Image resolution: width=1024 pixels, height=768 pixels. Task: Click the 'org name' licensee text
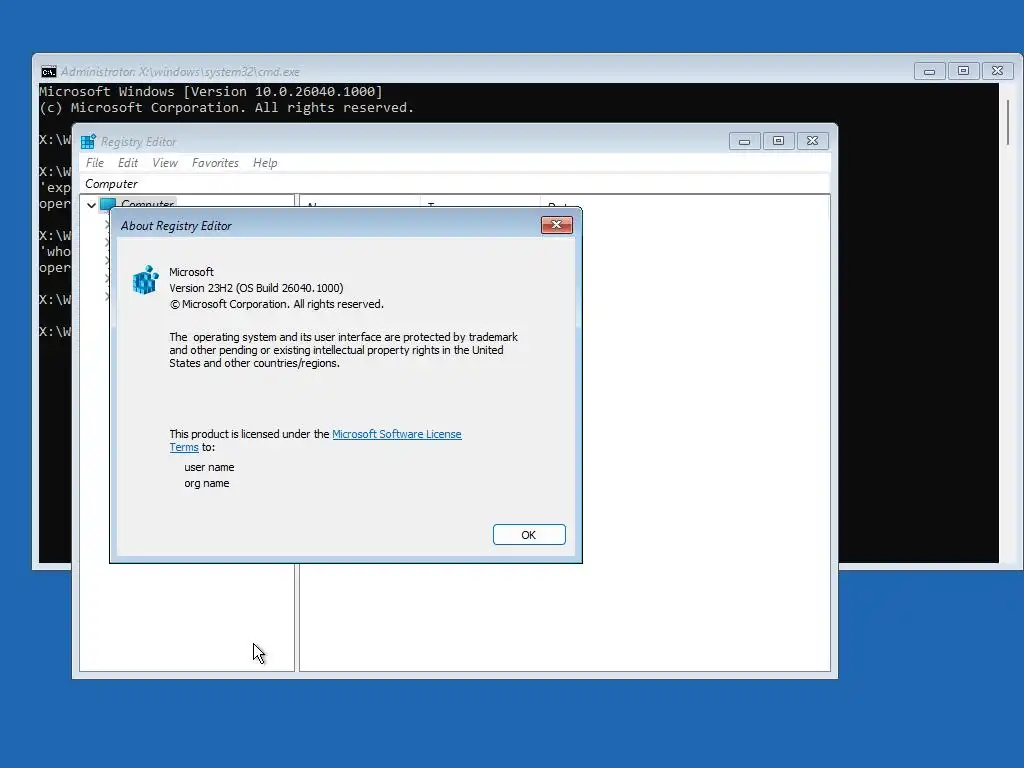206,484
